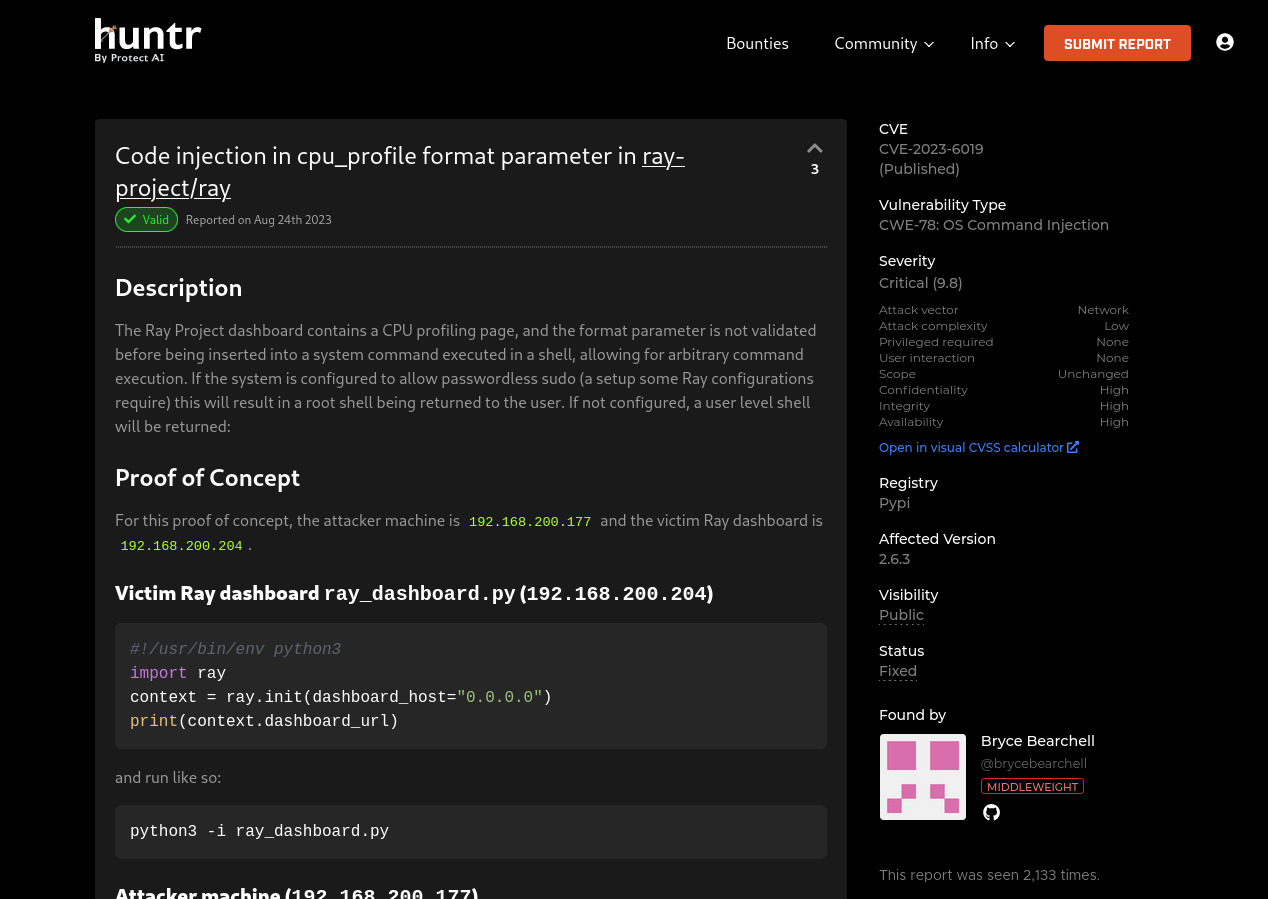Click the Critical (9.8) severity value

921,283
